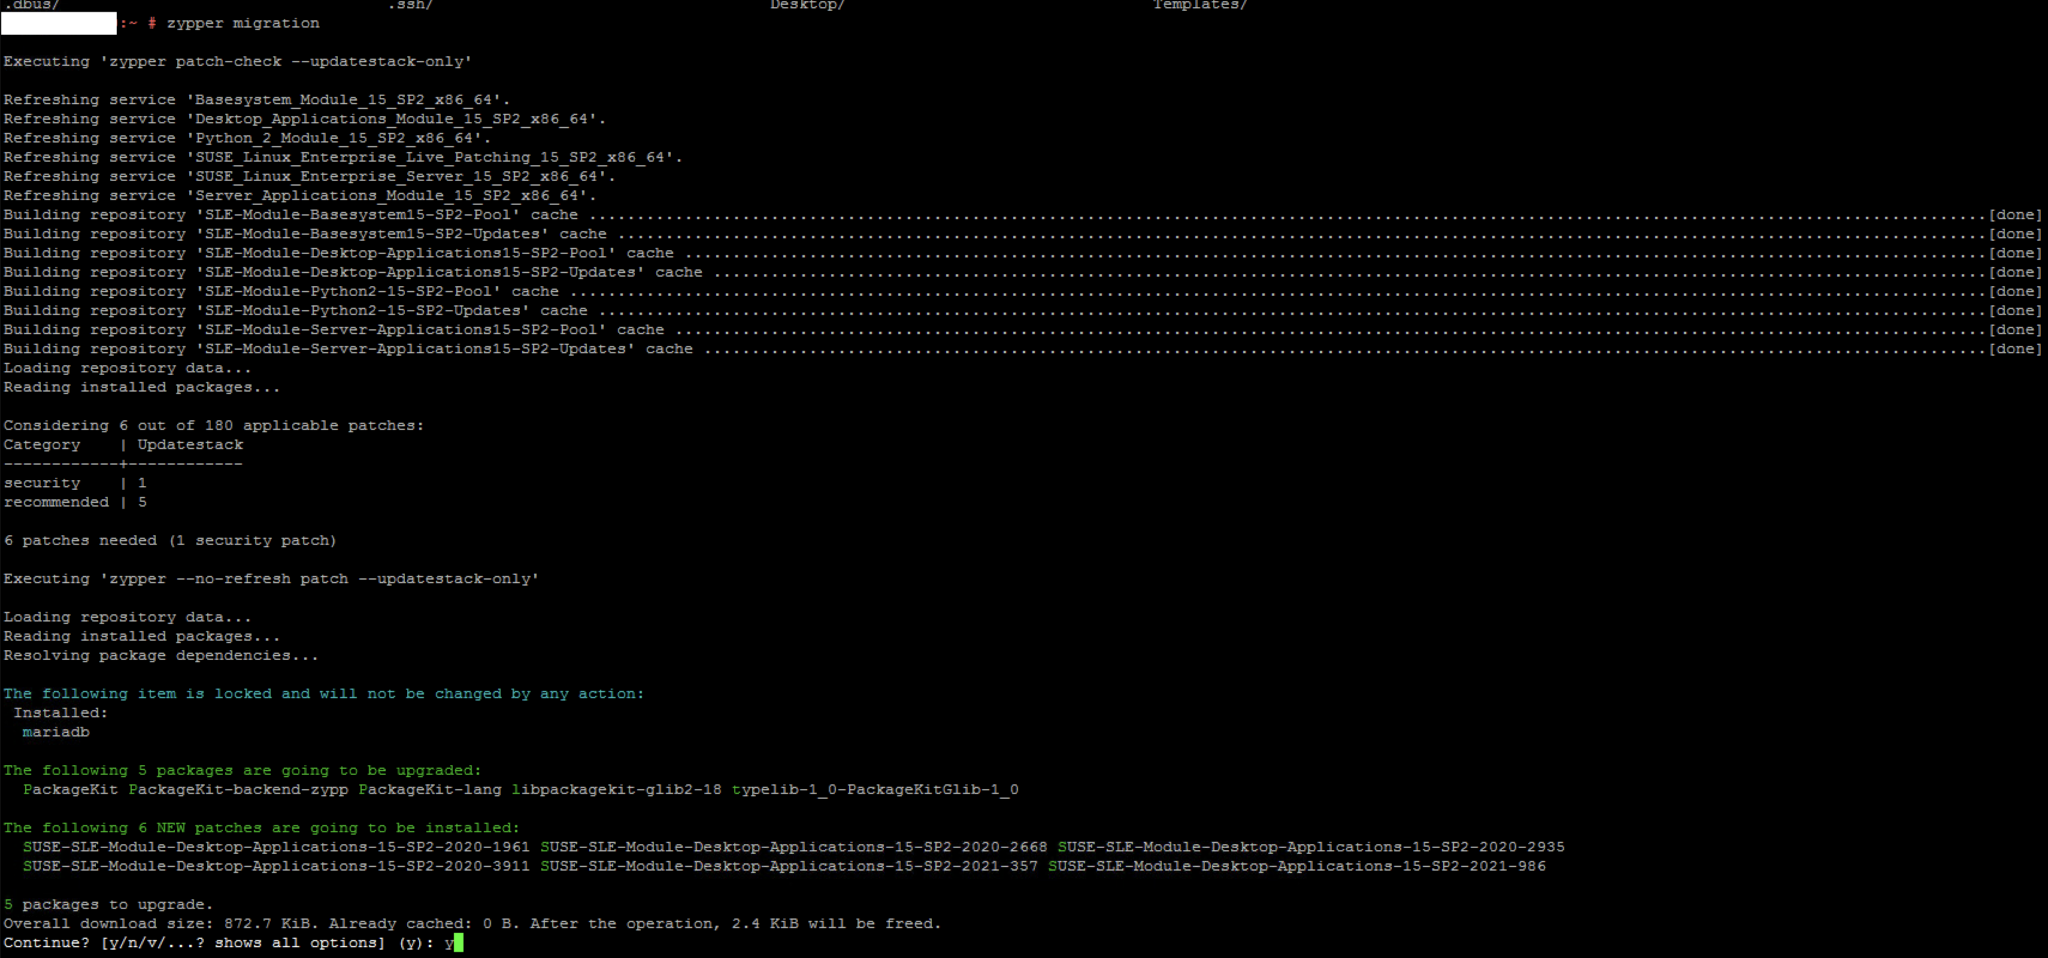Click the 'Desktop/' directory name at the top

807,6
